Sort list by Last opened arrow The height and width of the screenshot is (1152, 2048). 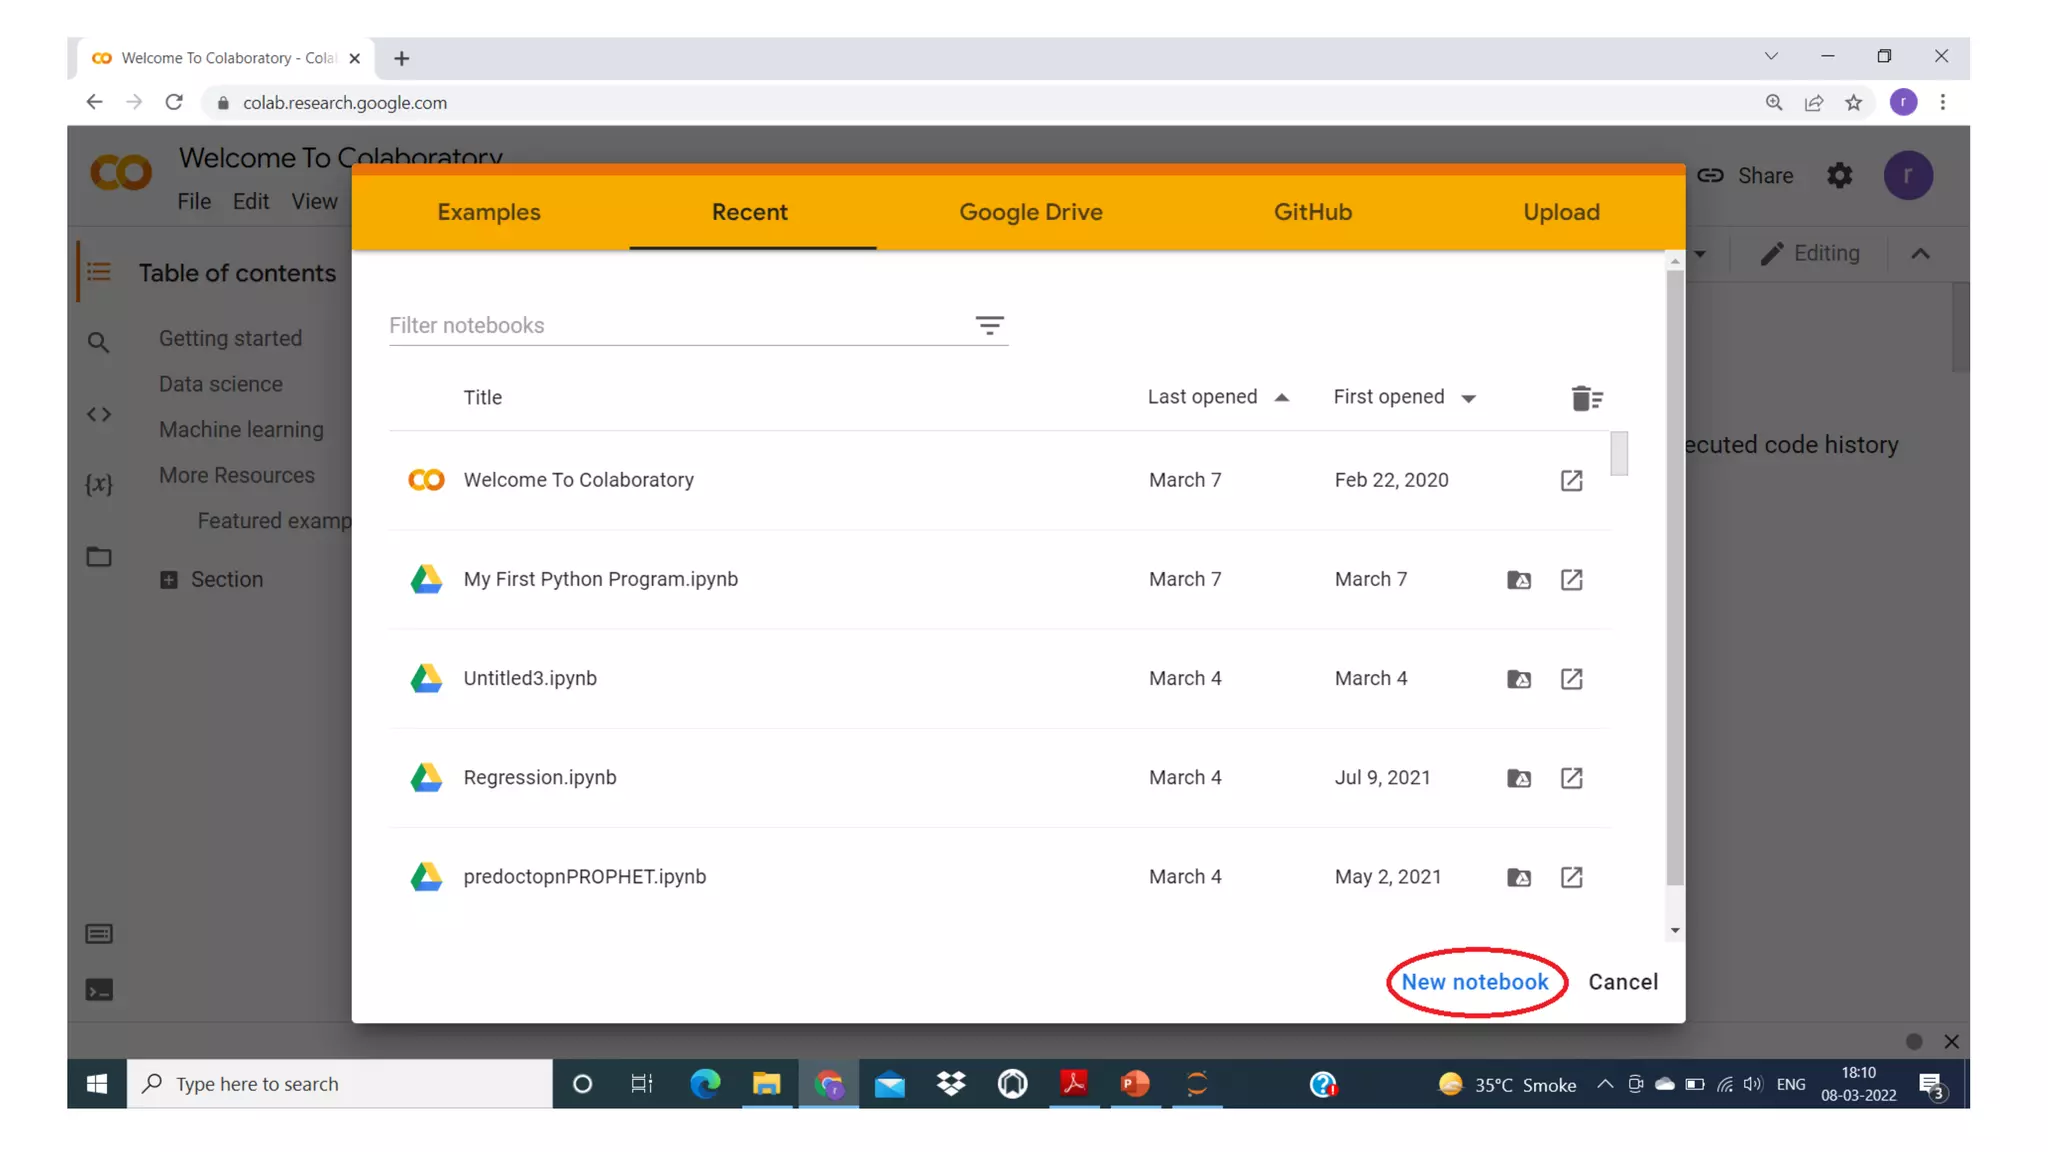click(x=1281, y=398)
